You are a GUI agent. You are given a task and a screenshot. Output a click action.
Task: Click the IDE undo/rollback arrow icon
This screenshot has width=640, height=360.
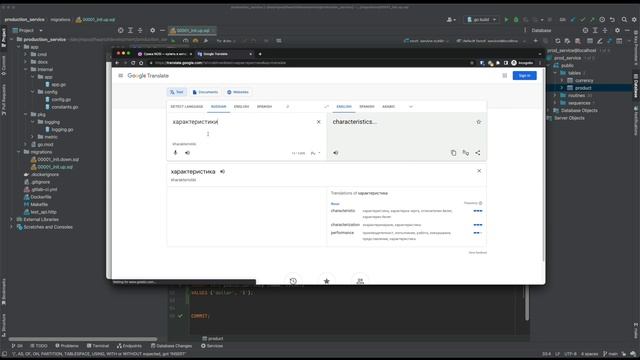(612, 20)
